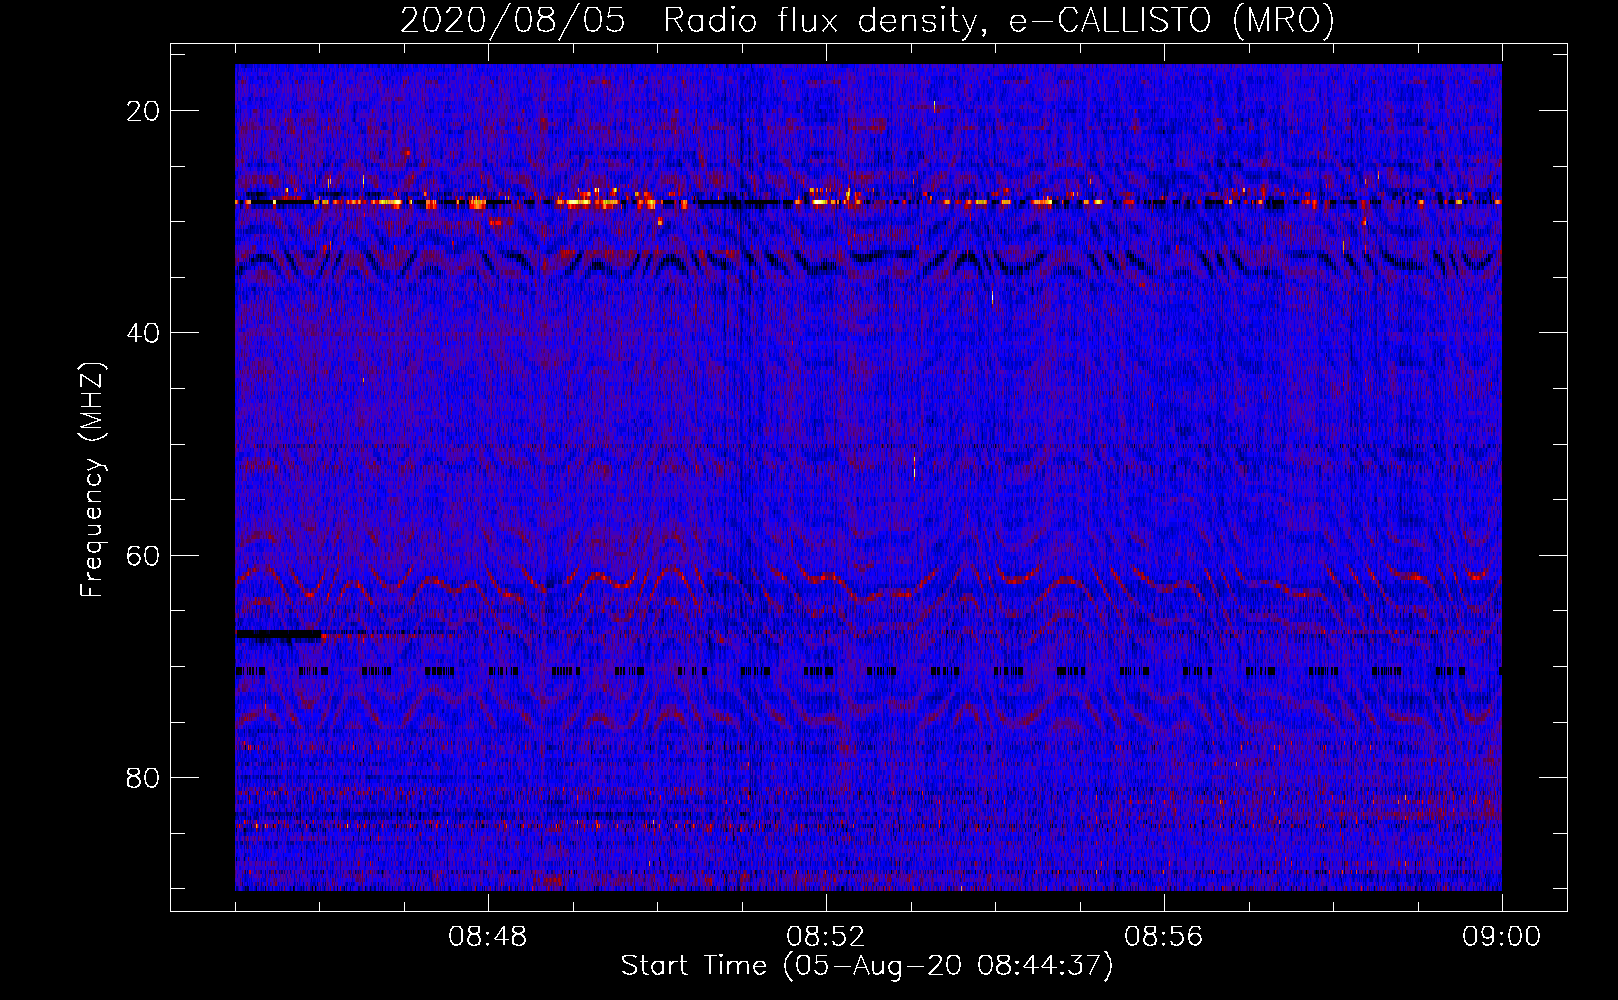Click the 09:00 time tick label

pyautogui.click(x=1502, y=937)
